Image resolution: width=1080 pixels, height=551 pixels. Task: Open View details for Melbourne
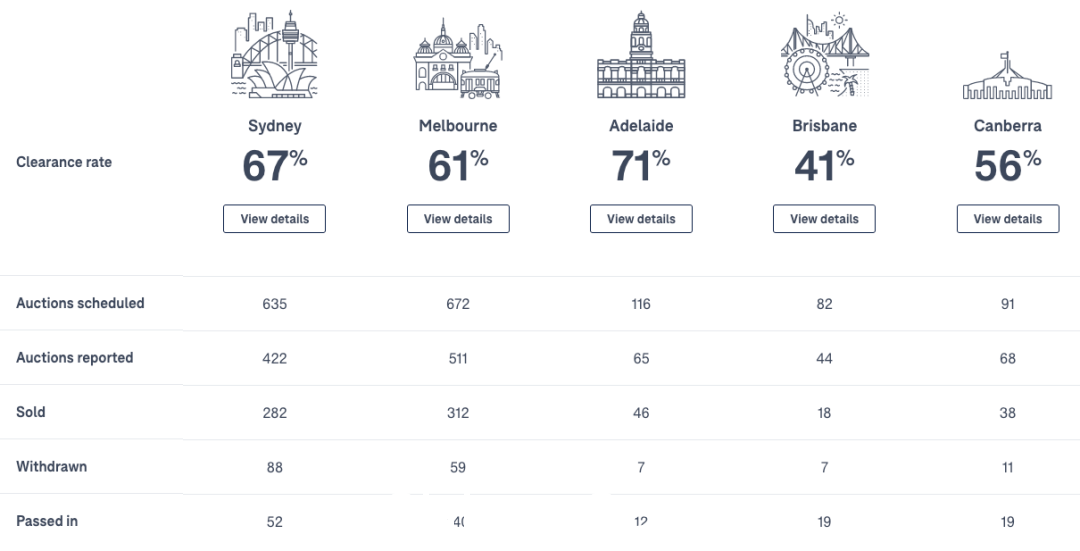[x=458, y=219]
